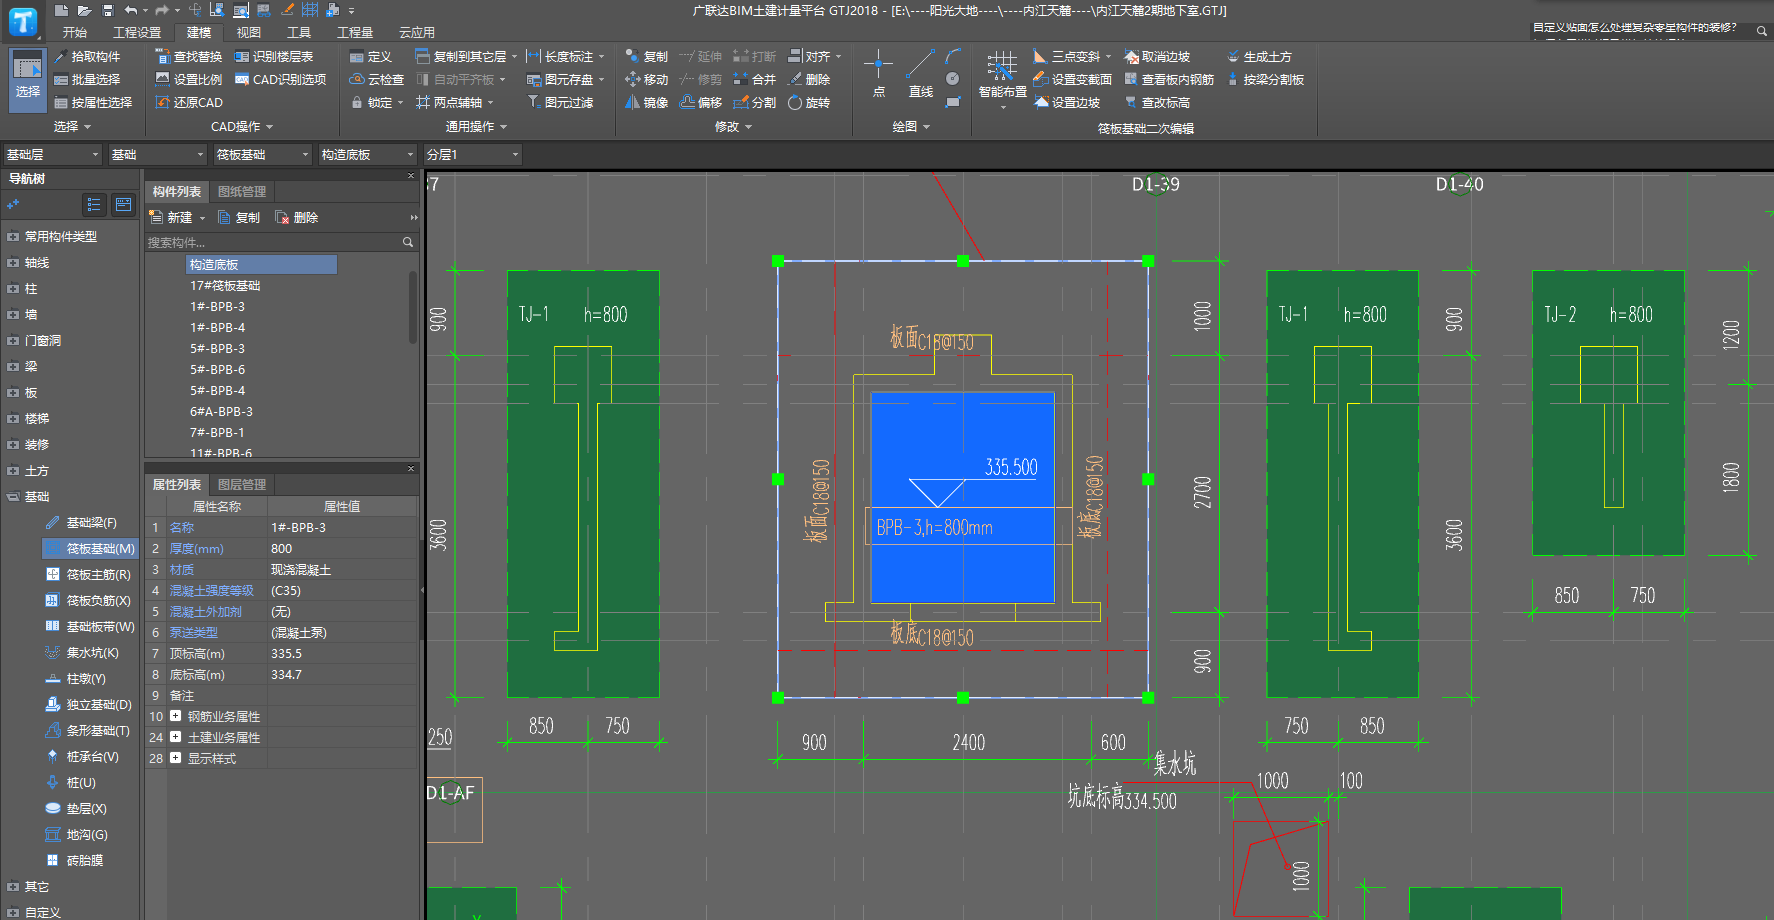The height and width of the screenshot is (920, 1774).
Task: Open the 工具 ribbon tab
Action: [x=299, y=33]
